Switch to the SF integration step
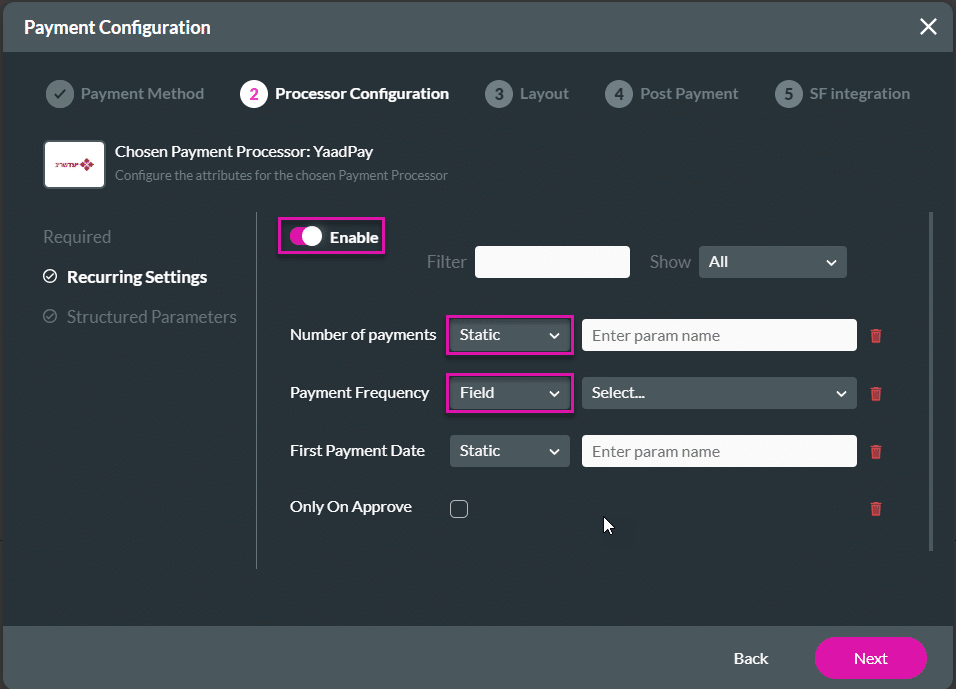Image resolution: width=956 pixels, height=689 pixels. 859,94
